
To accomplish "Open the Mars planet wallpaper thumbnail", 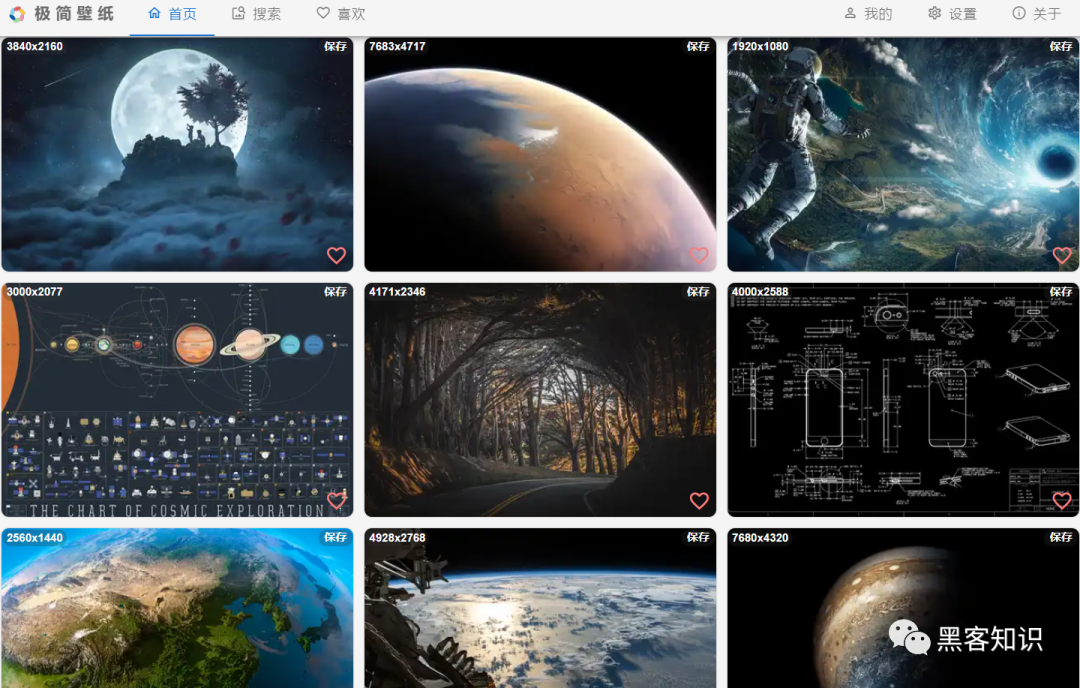I will 540,154.
